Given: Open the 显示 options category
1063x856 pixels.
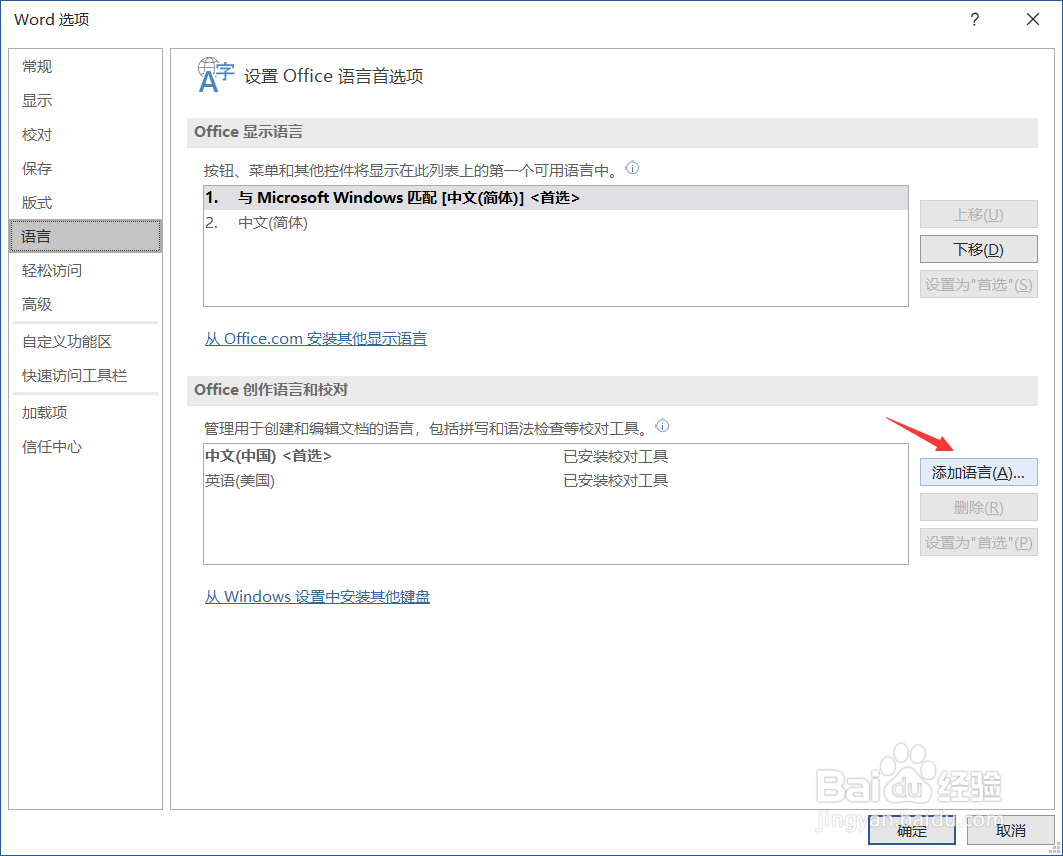Looking at the screenshot, I should 85,100.
